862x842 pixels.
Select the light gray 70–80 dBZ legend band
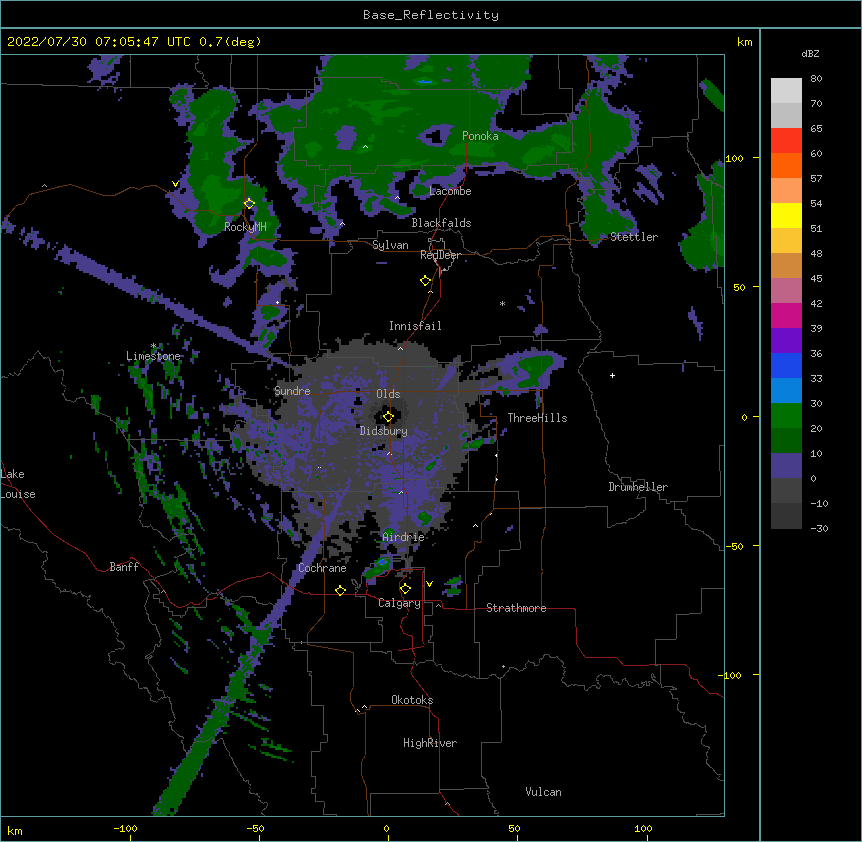[x=786, y=91]
